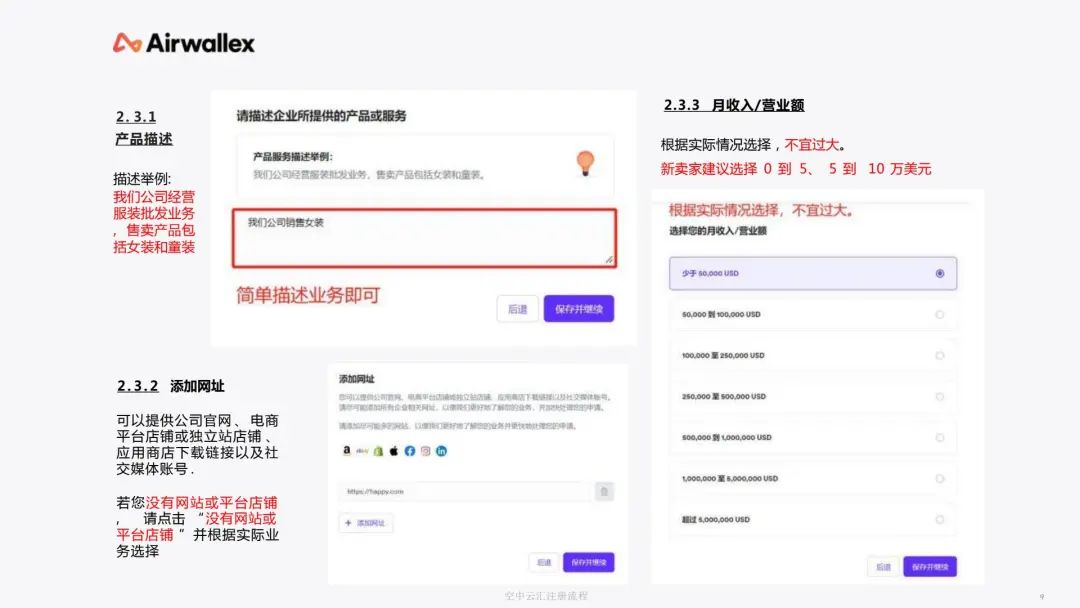Viewport: 1080px width, 608px height.
Task: Click the Facebook icon
Action: click(409, 451)
